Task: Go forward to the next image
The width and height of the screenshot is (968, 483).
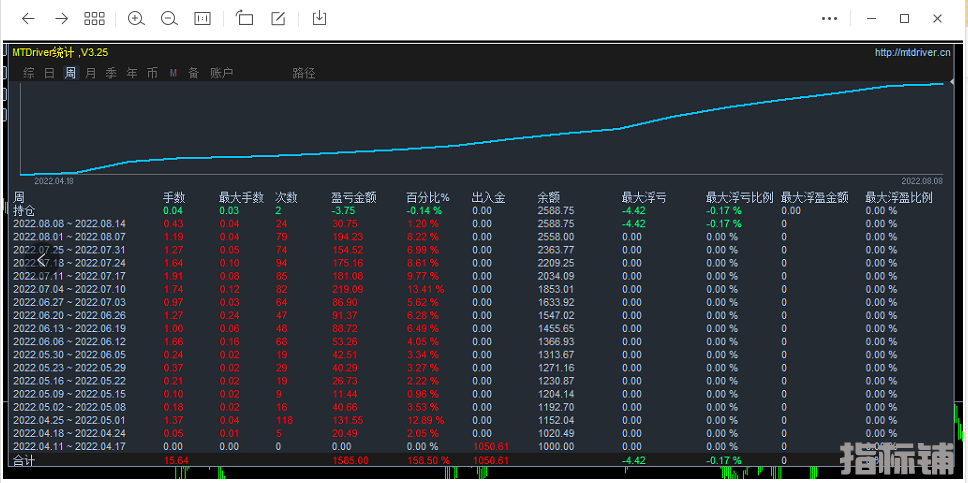Action: (61, 18)
